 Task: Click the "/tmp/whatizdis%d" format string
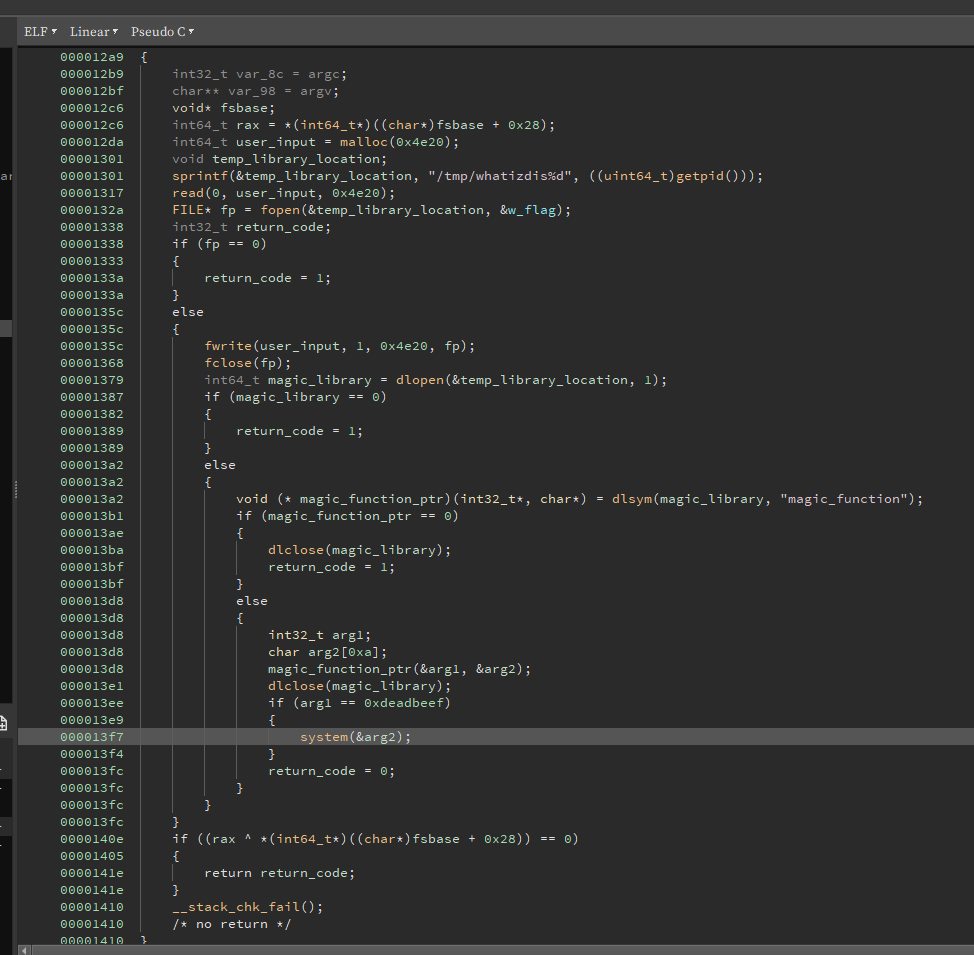coord(498,176)
